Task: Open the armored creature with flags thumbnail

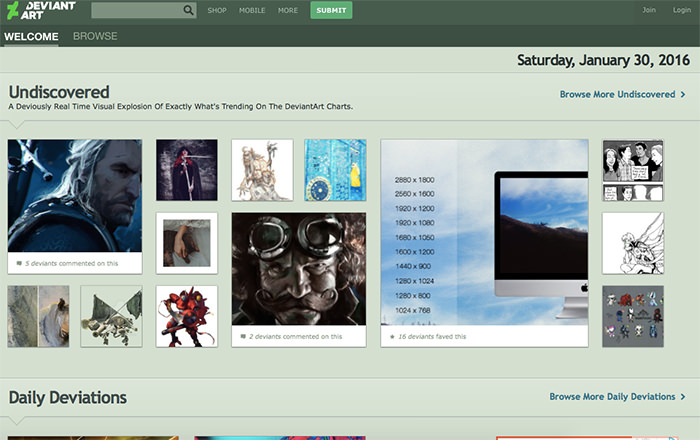Action: (x=111, y=316)
